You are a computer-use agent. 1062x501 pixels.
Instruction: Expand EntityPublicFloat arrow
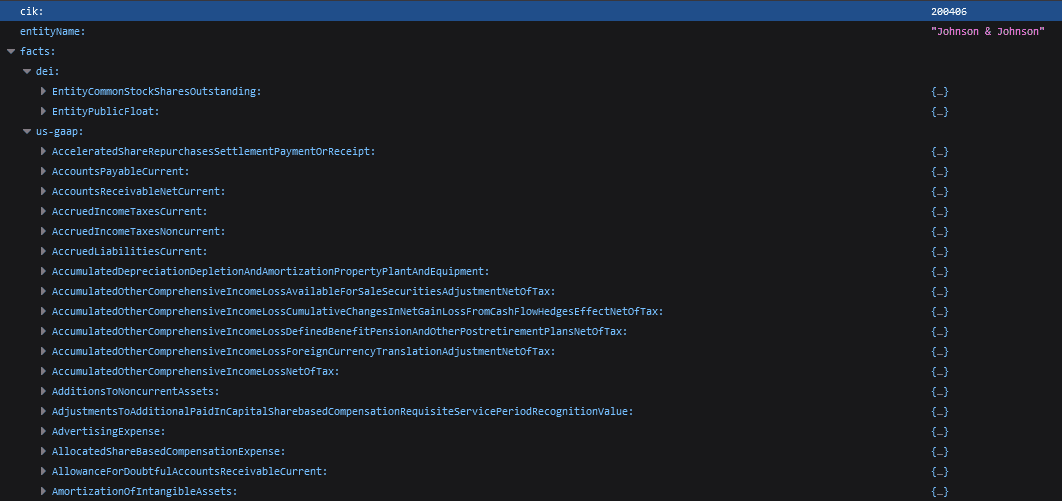pos(43,111)
